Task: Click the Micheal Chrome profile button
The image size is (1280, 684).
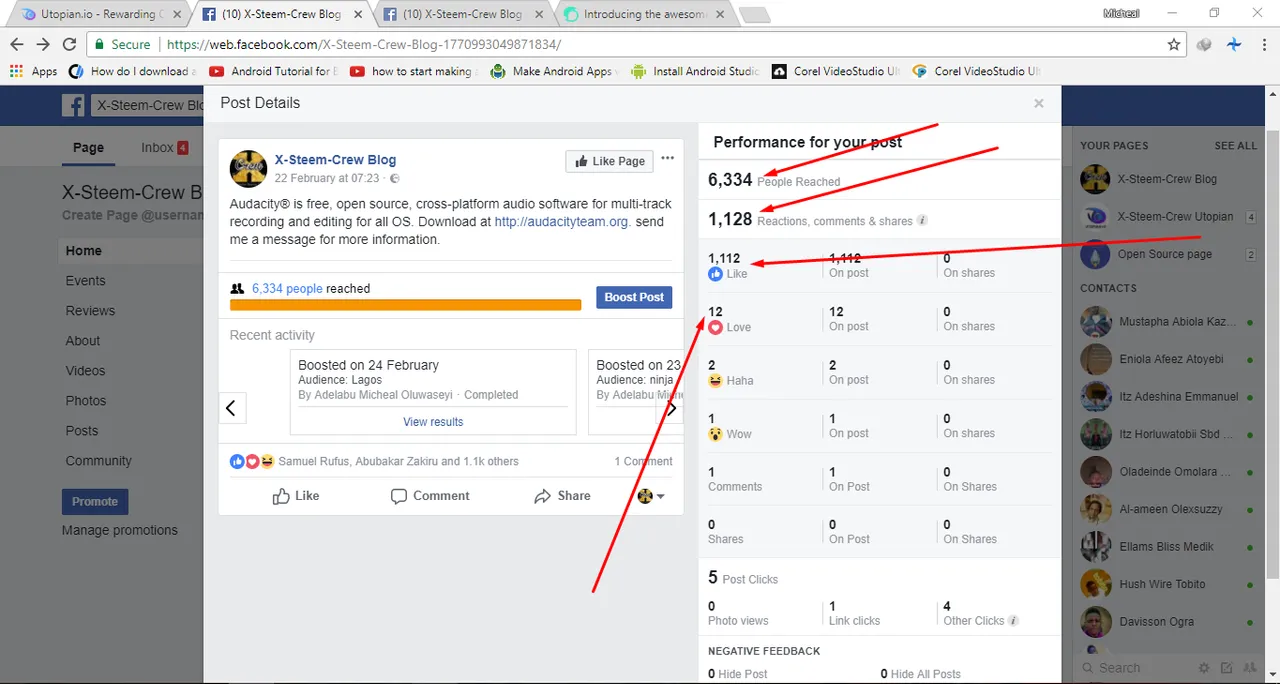Action: pos(1120,13)
